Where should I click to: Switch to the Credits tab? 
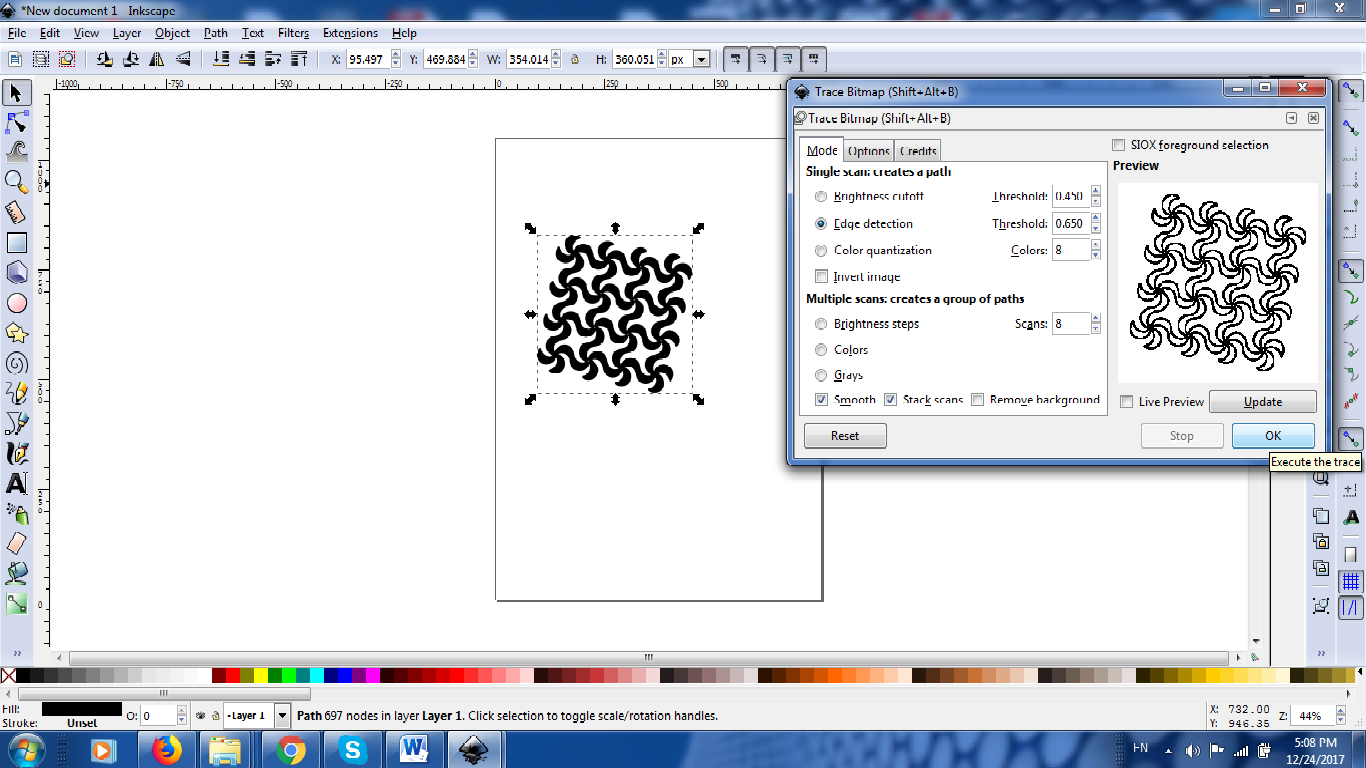click(x=918, y=151)
